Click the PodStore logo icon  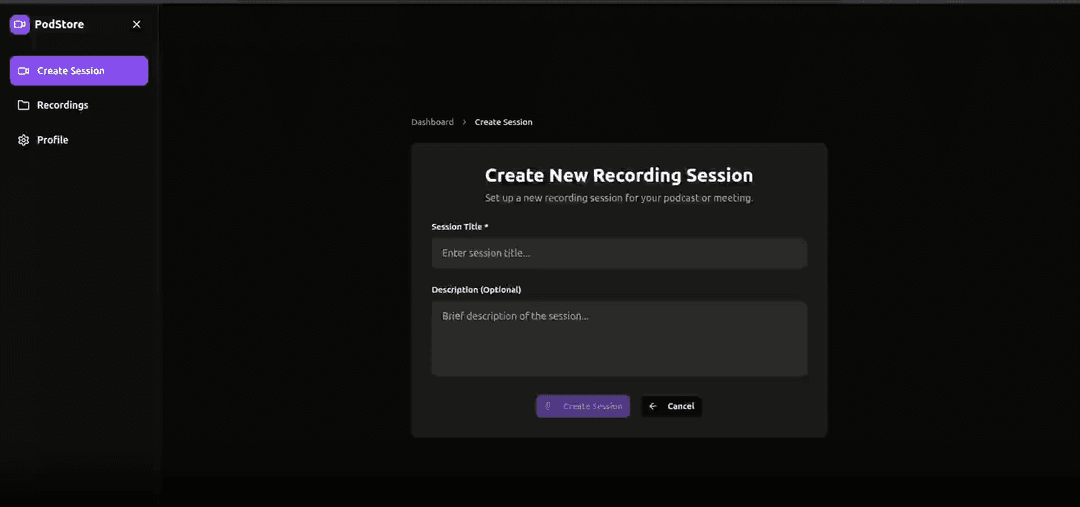pyautogui.click(x=20, y=25)
